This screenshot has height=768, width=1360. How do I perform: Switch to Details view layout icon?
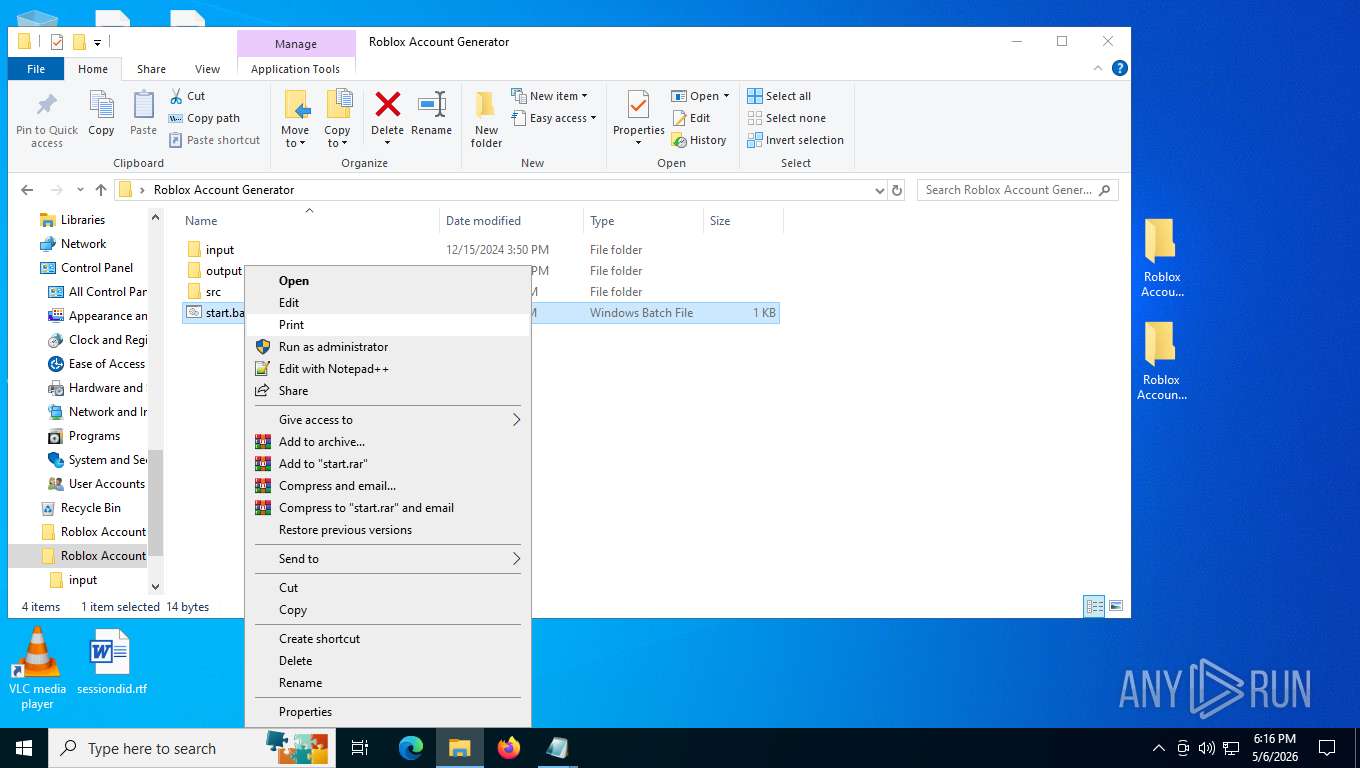1095,606
